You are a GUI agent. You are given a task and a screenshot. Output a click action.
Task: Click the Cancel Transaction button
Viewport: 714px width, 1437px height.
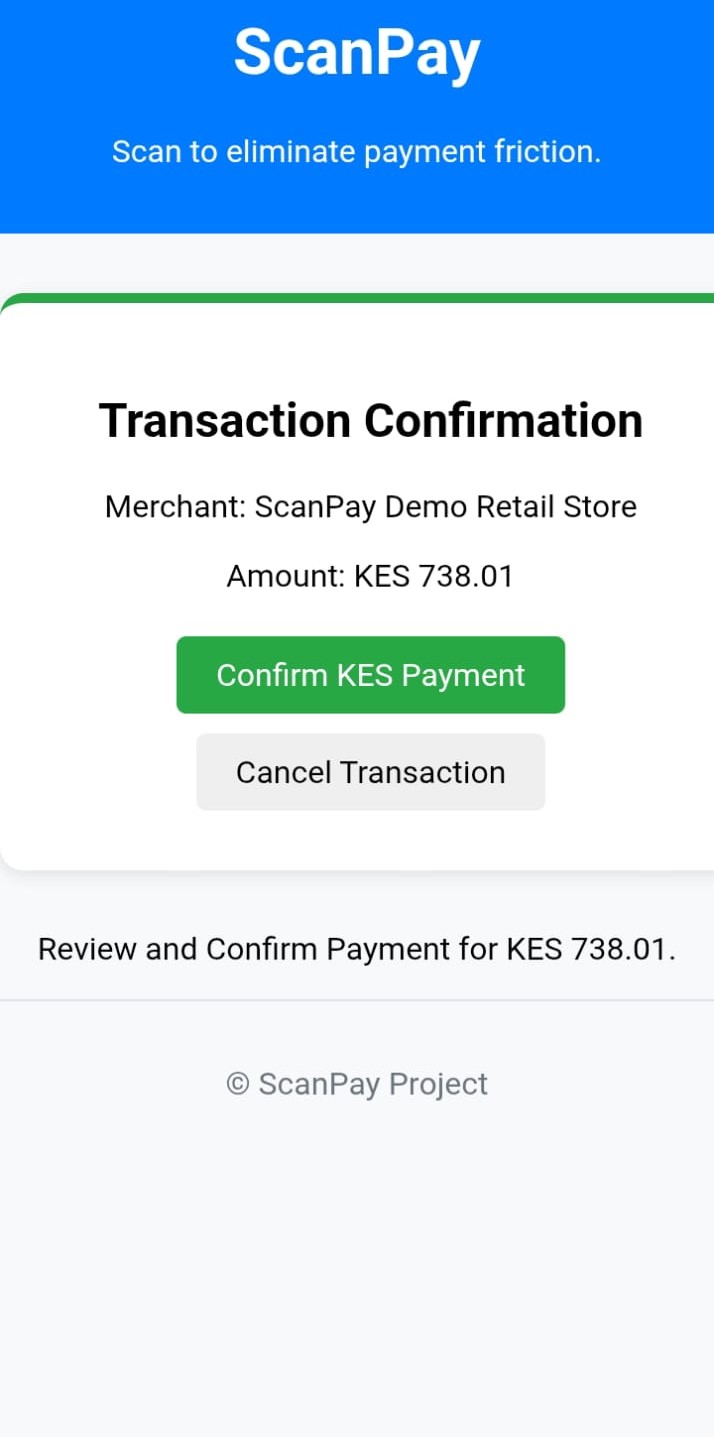pyautogui.click(x=370, y=772)
